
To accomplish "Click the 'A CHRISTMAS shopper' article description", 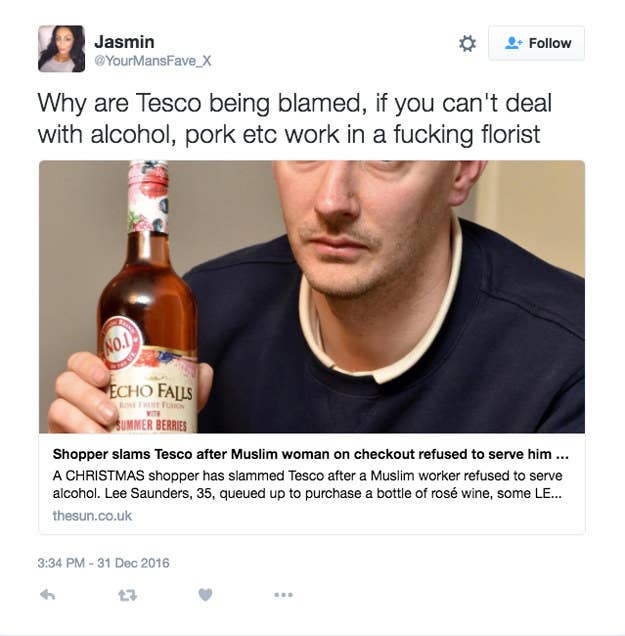I will [307, 484].
